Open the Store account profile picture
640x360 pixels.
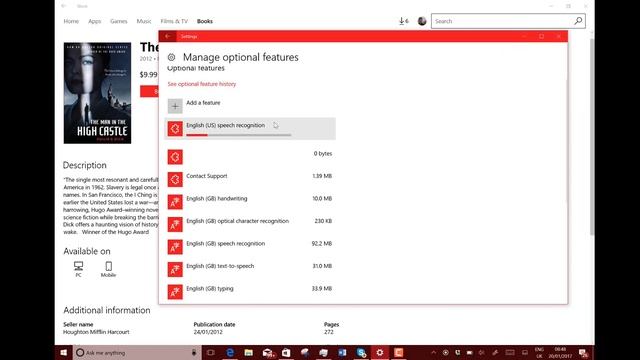click(x=422, y=21)
